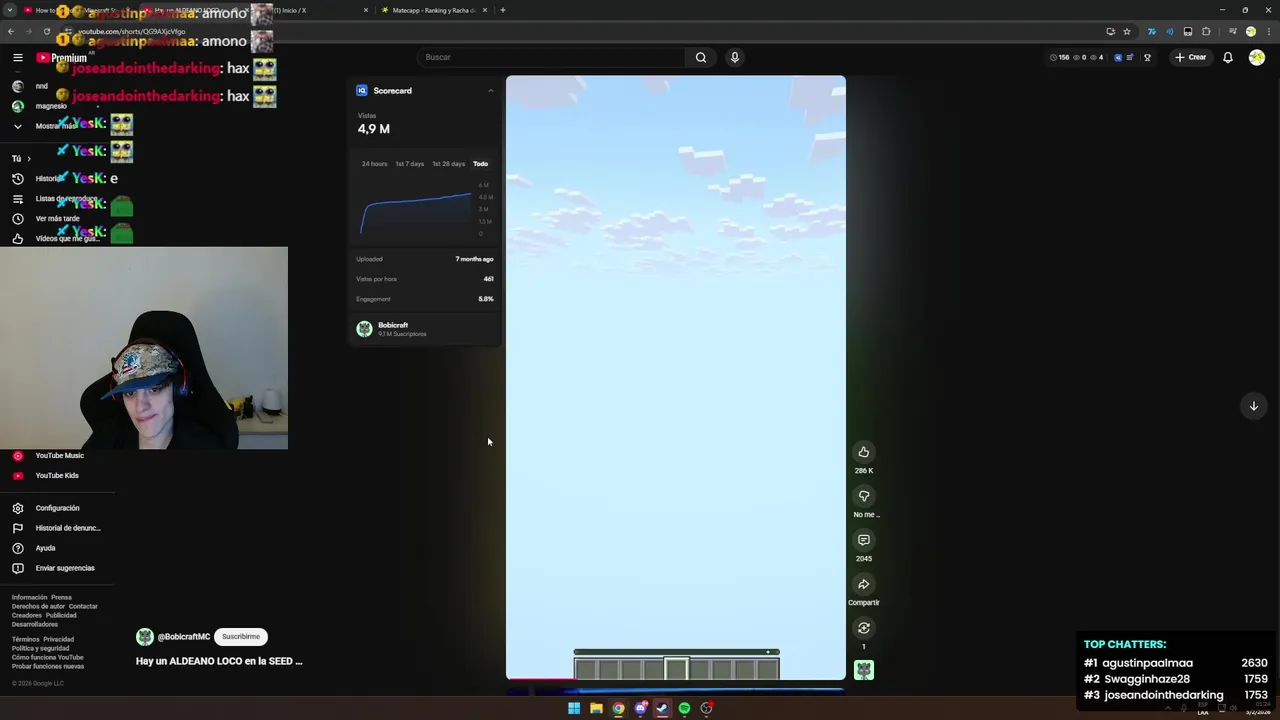Open the Configuración gear in sidebar
This screenshot has width=1280, height=720.
[x=55, y=508]
